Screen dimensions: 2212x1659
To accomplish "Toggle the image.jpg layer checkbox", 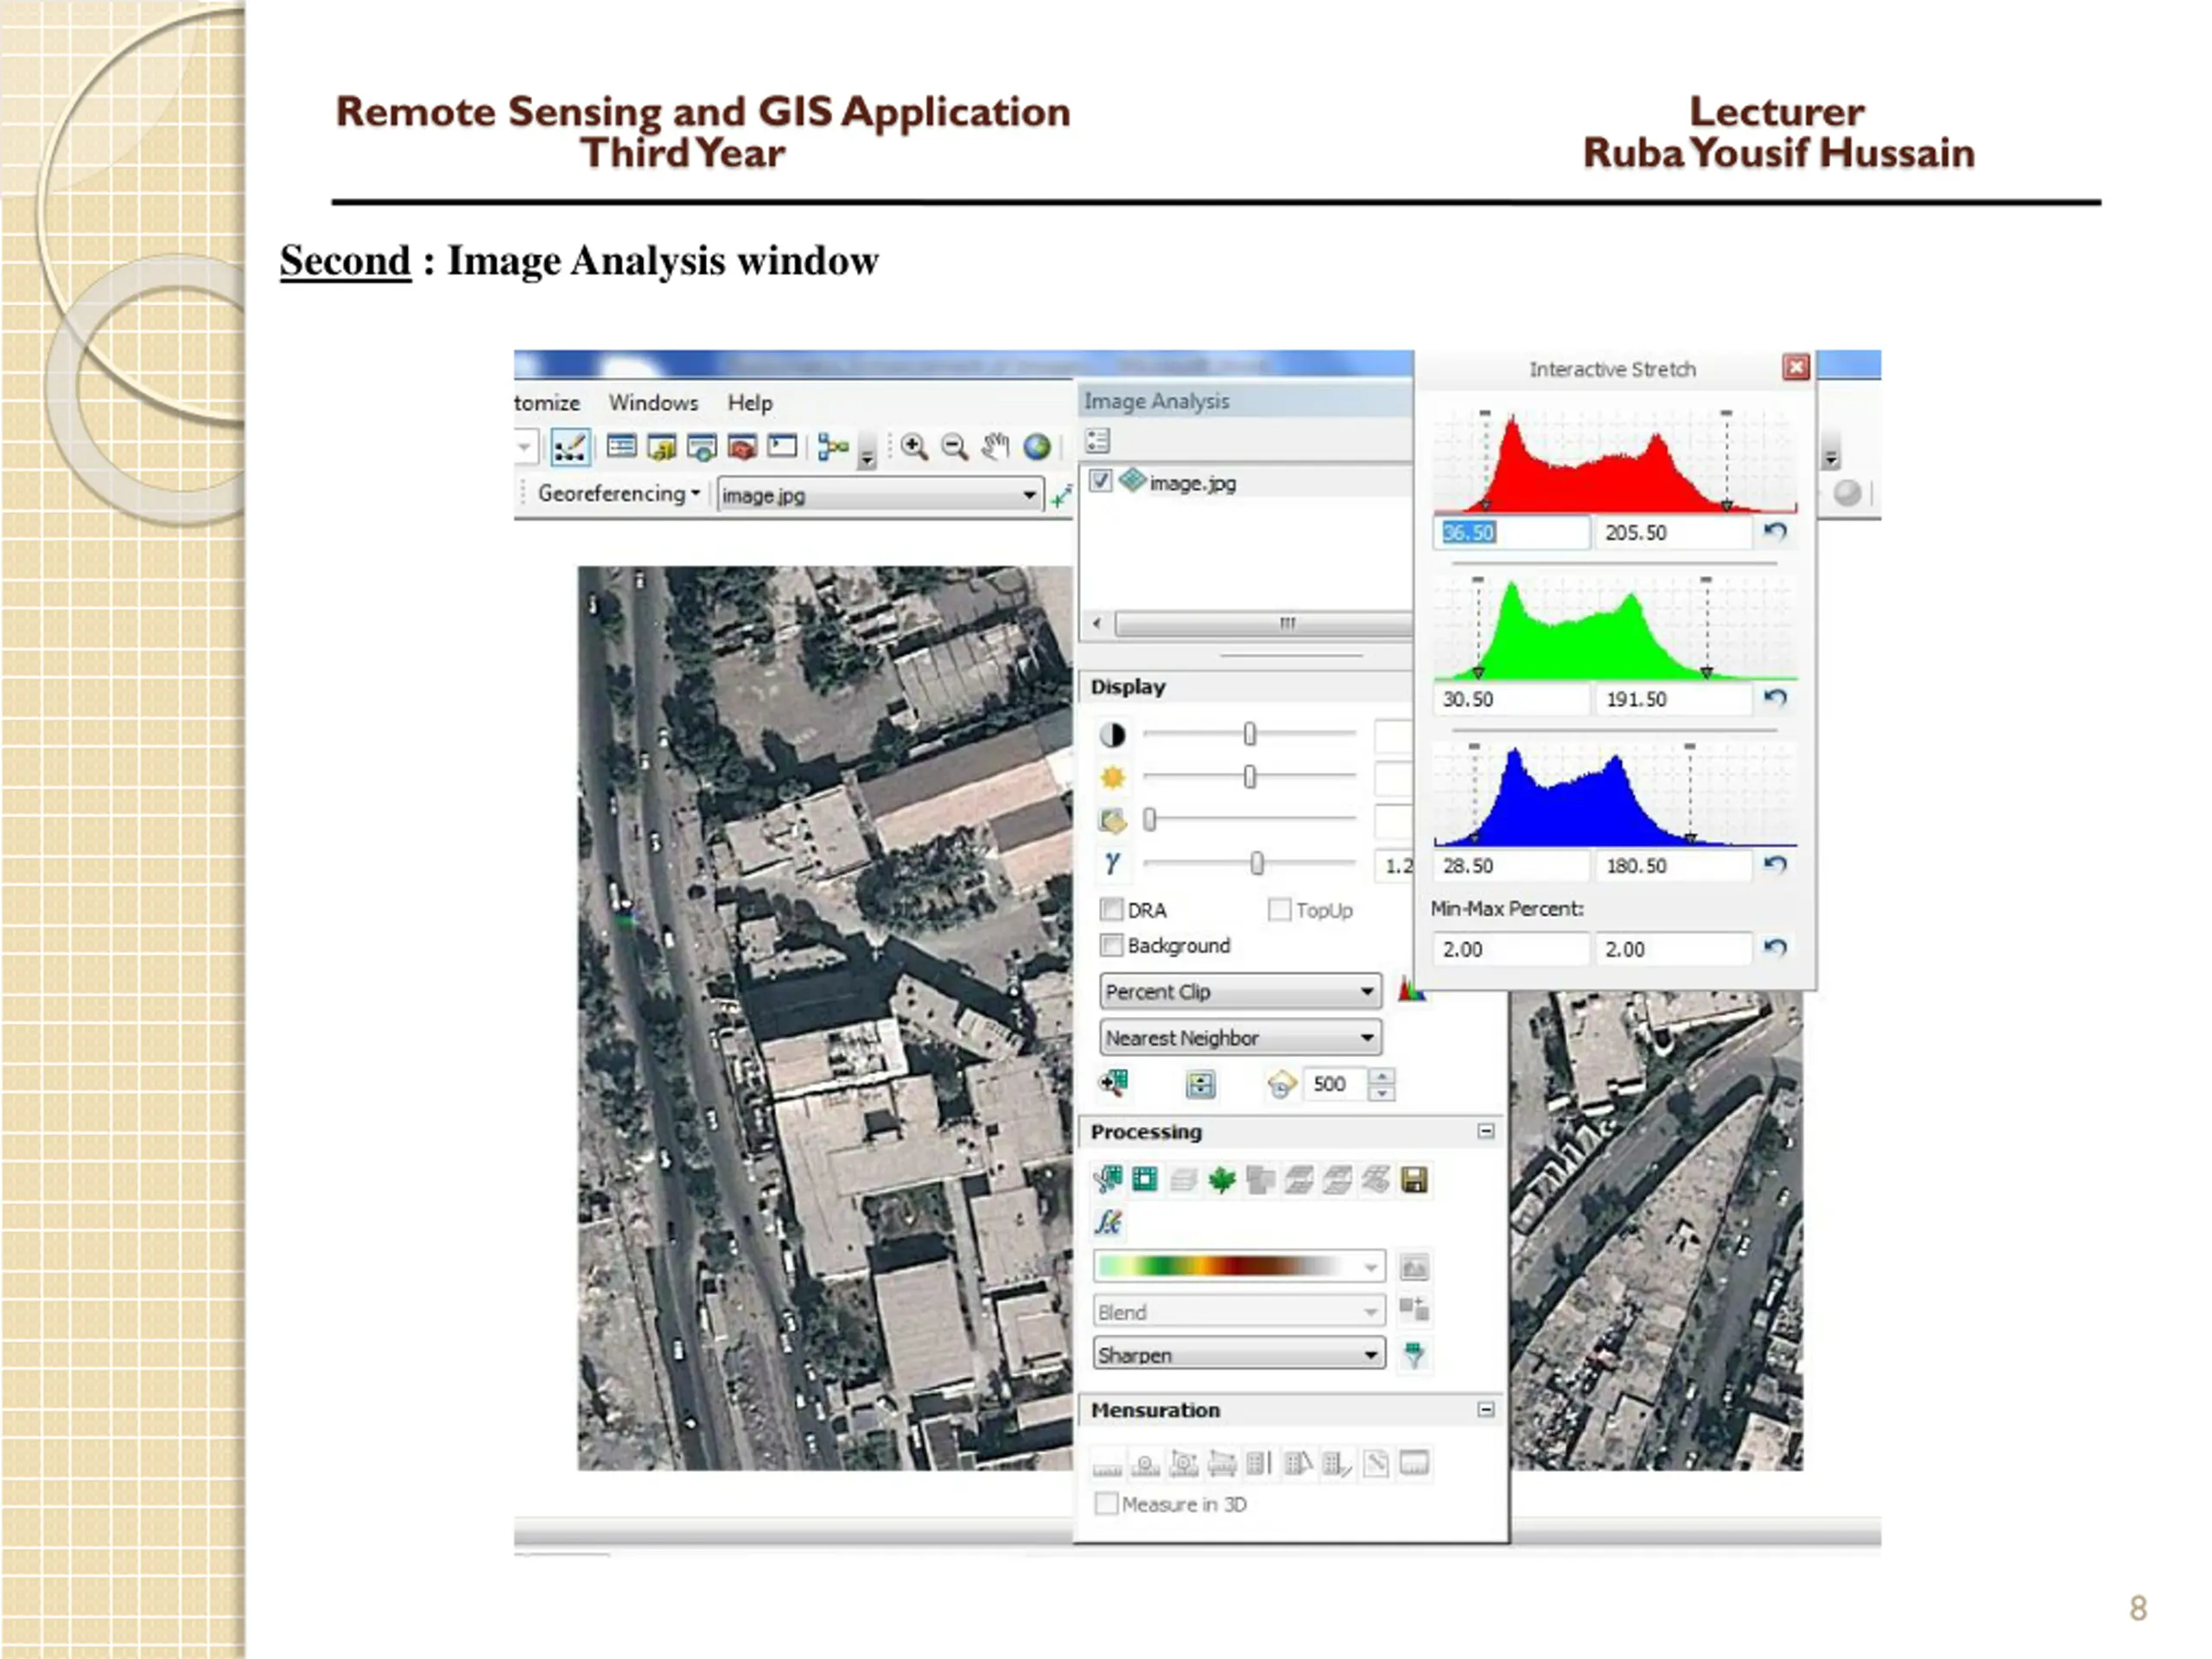I will [x=1100, y=481].
